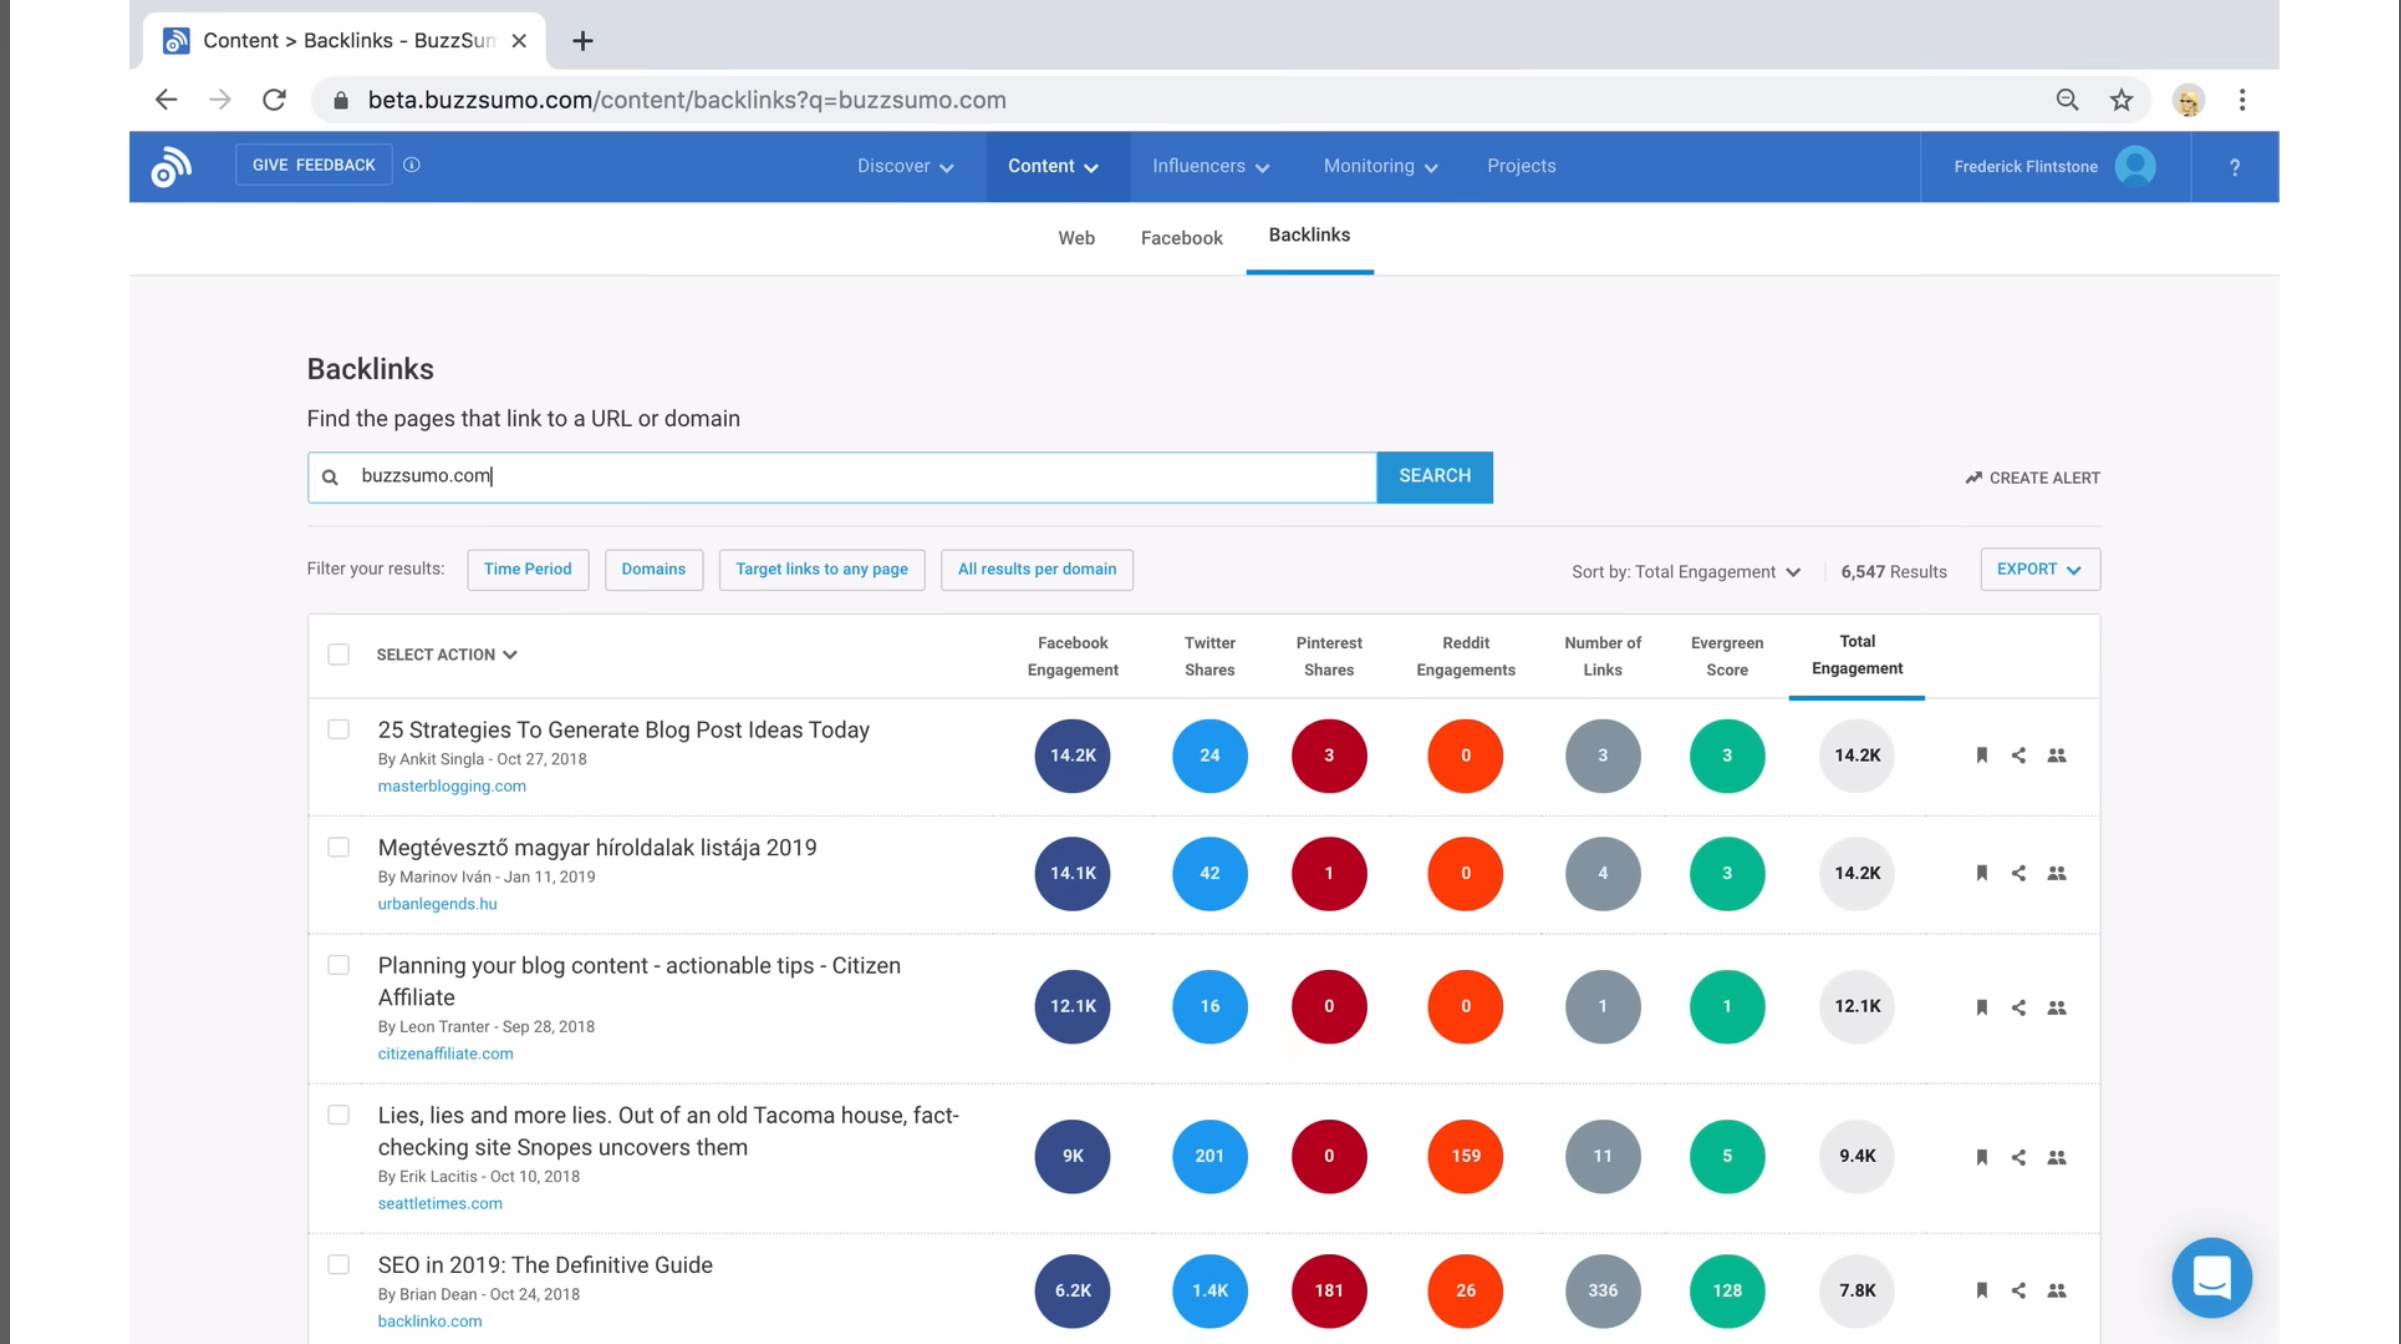The image size is (2401, 1344).
Task: View sharers of the backlinko.com article
Action: point(2056,1290)
